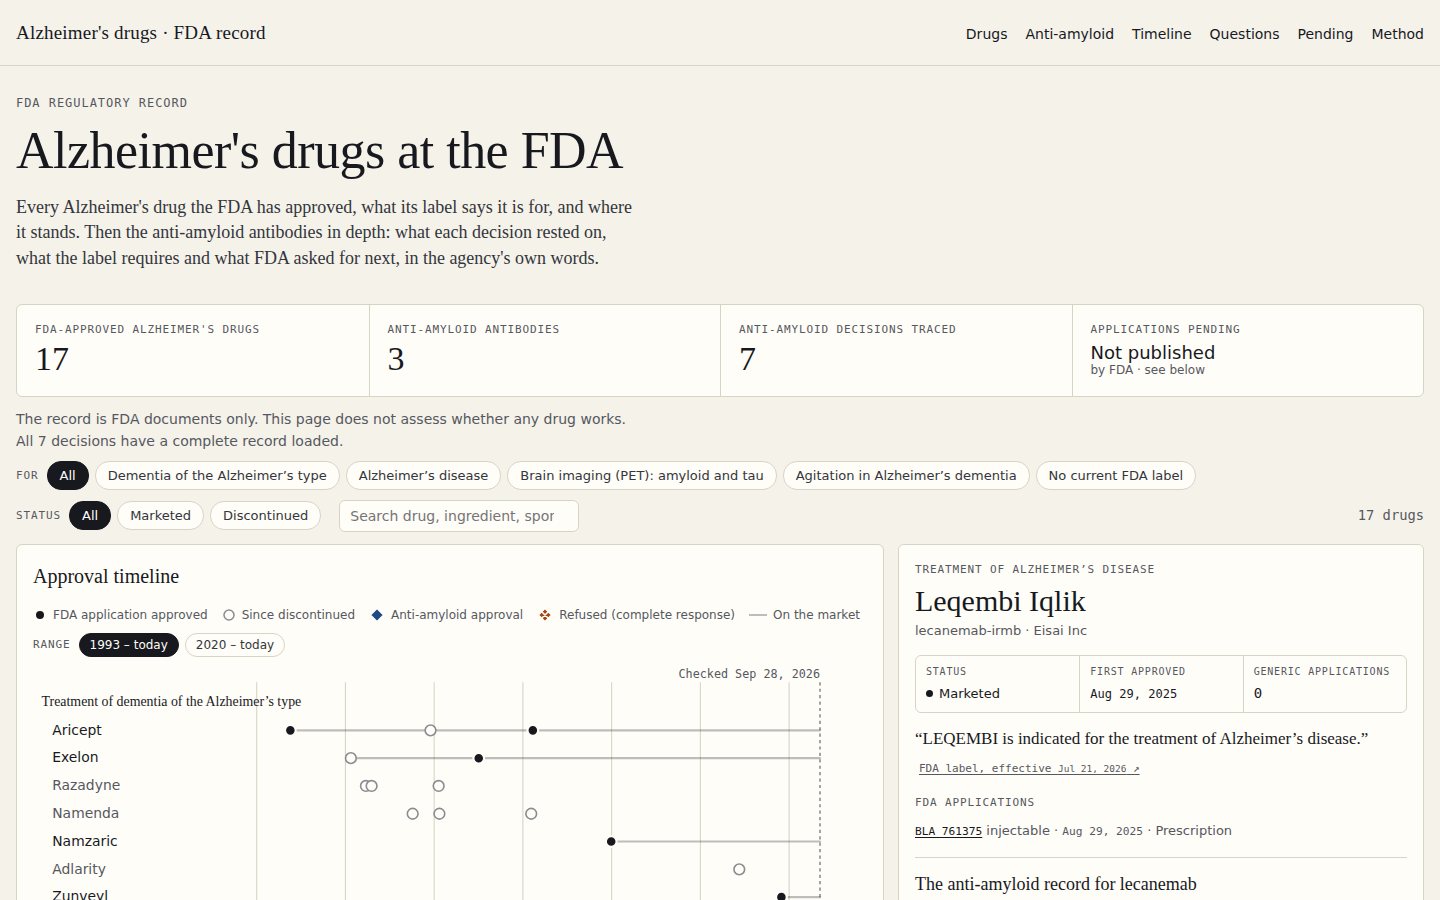Select the 'All' status filter
Screen dimensions: 1440x900
[x=90, y=516]
